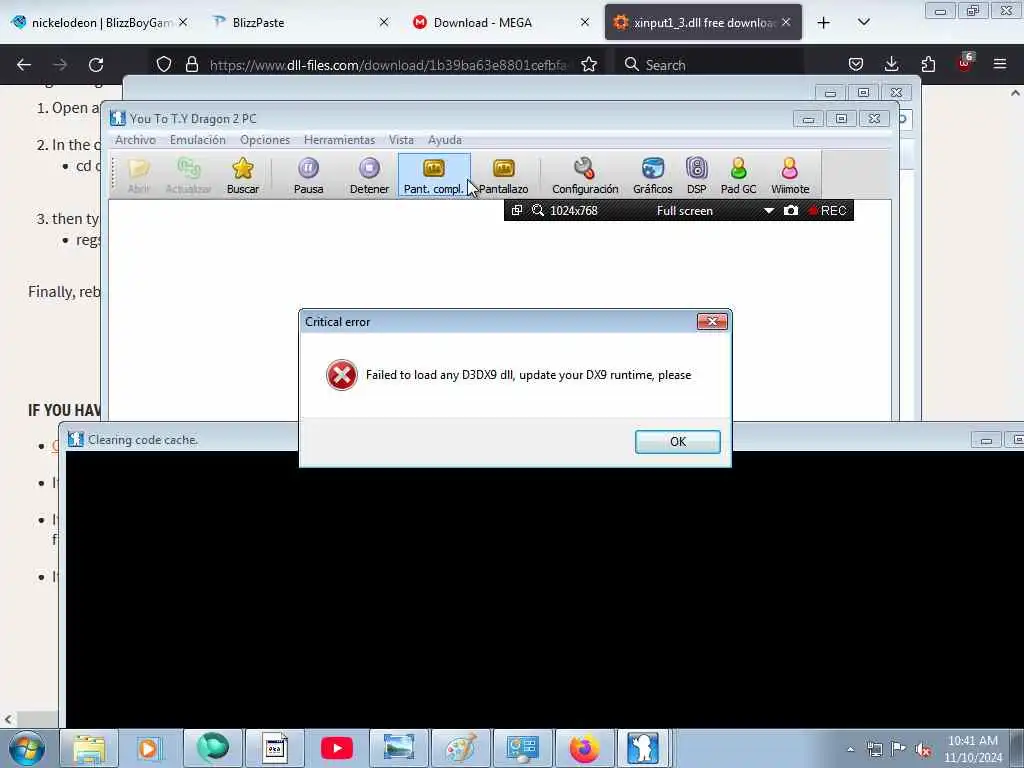The height and width of the screenshot is (768, 1024).
Task: Show hidden system tray icons
Action: pyautogui.click(x=850, y=749)
